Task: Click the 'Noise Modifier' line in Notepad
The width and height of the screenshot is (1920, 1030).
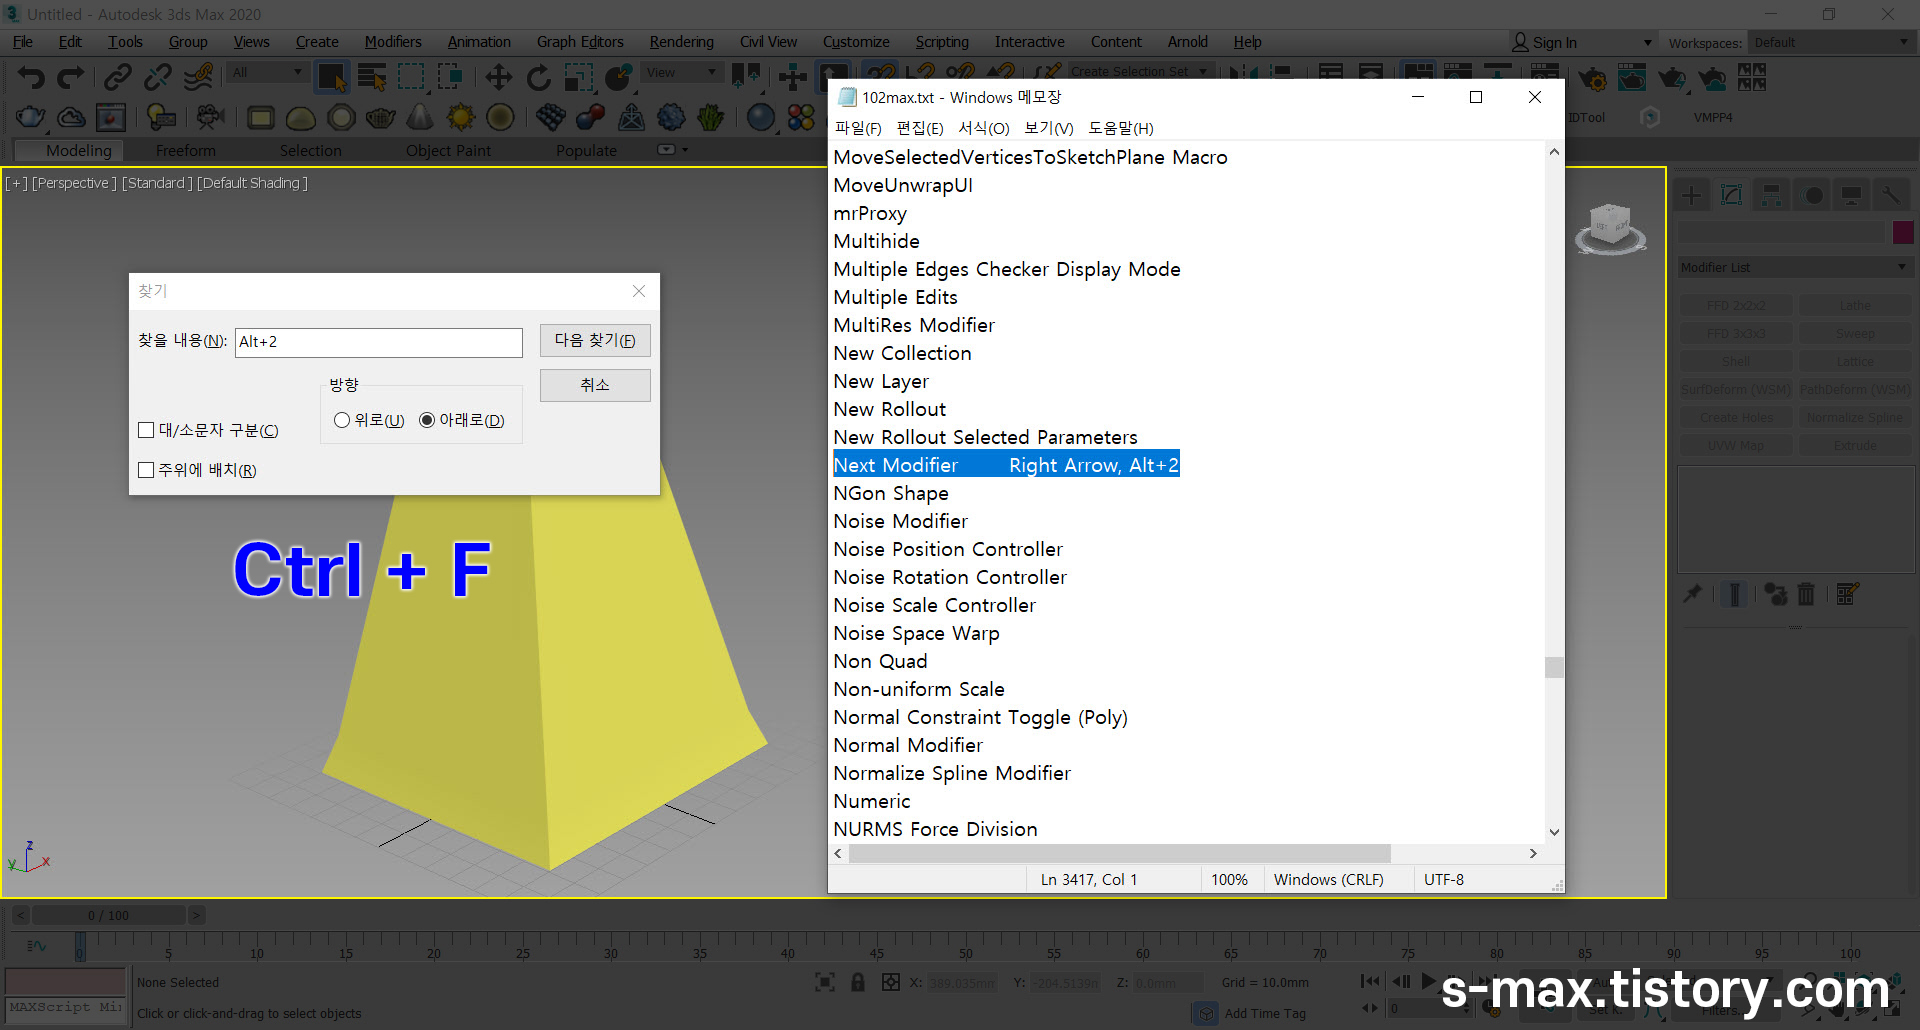Action: (900, 521)
